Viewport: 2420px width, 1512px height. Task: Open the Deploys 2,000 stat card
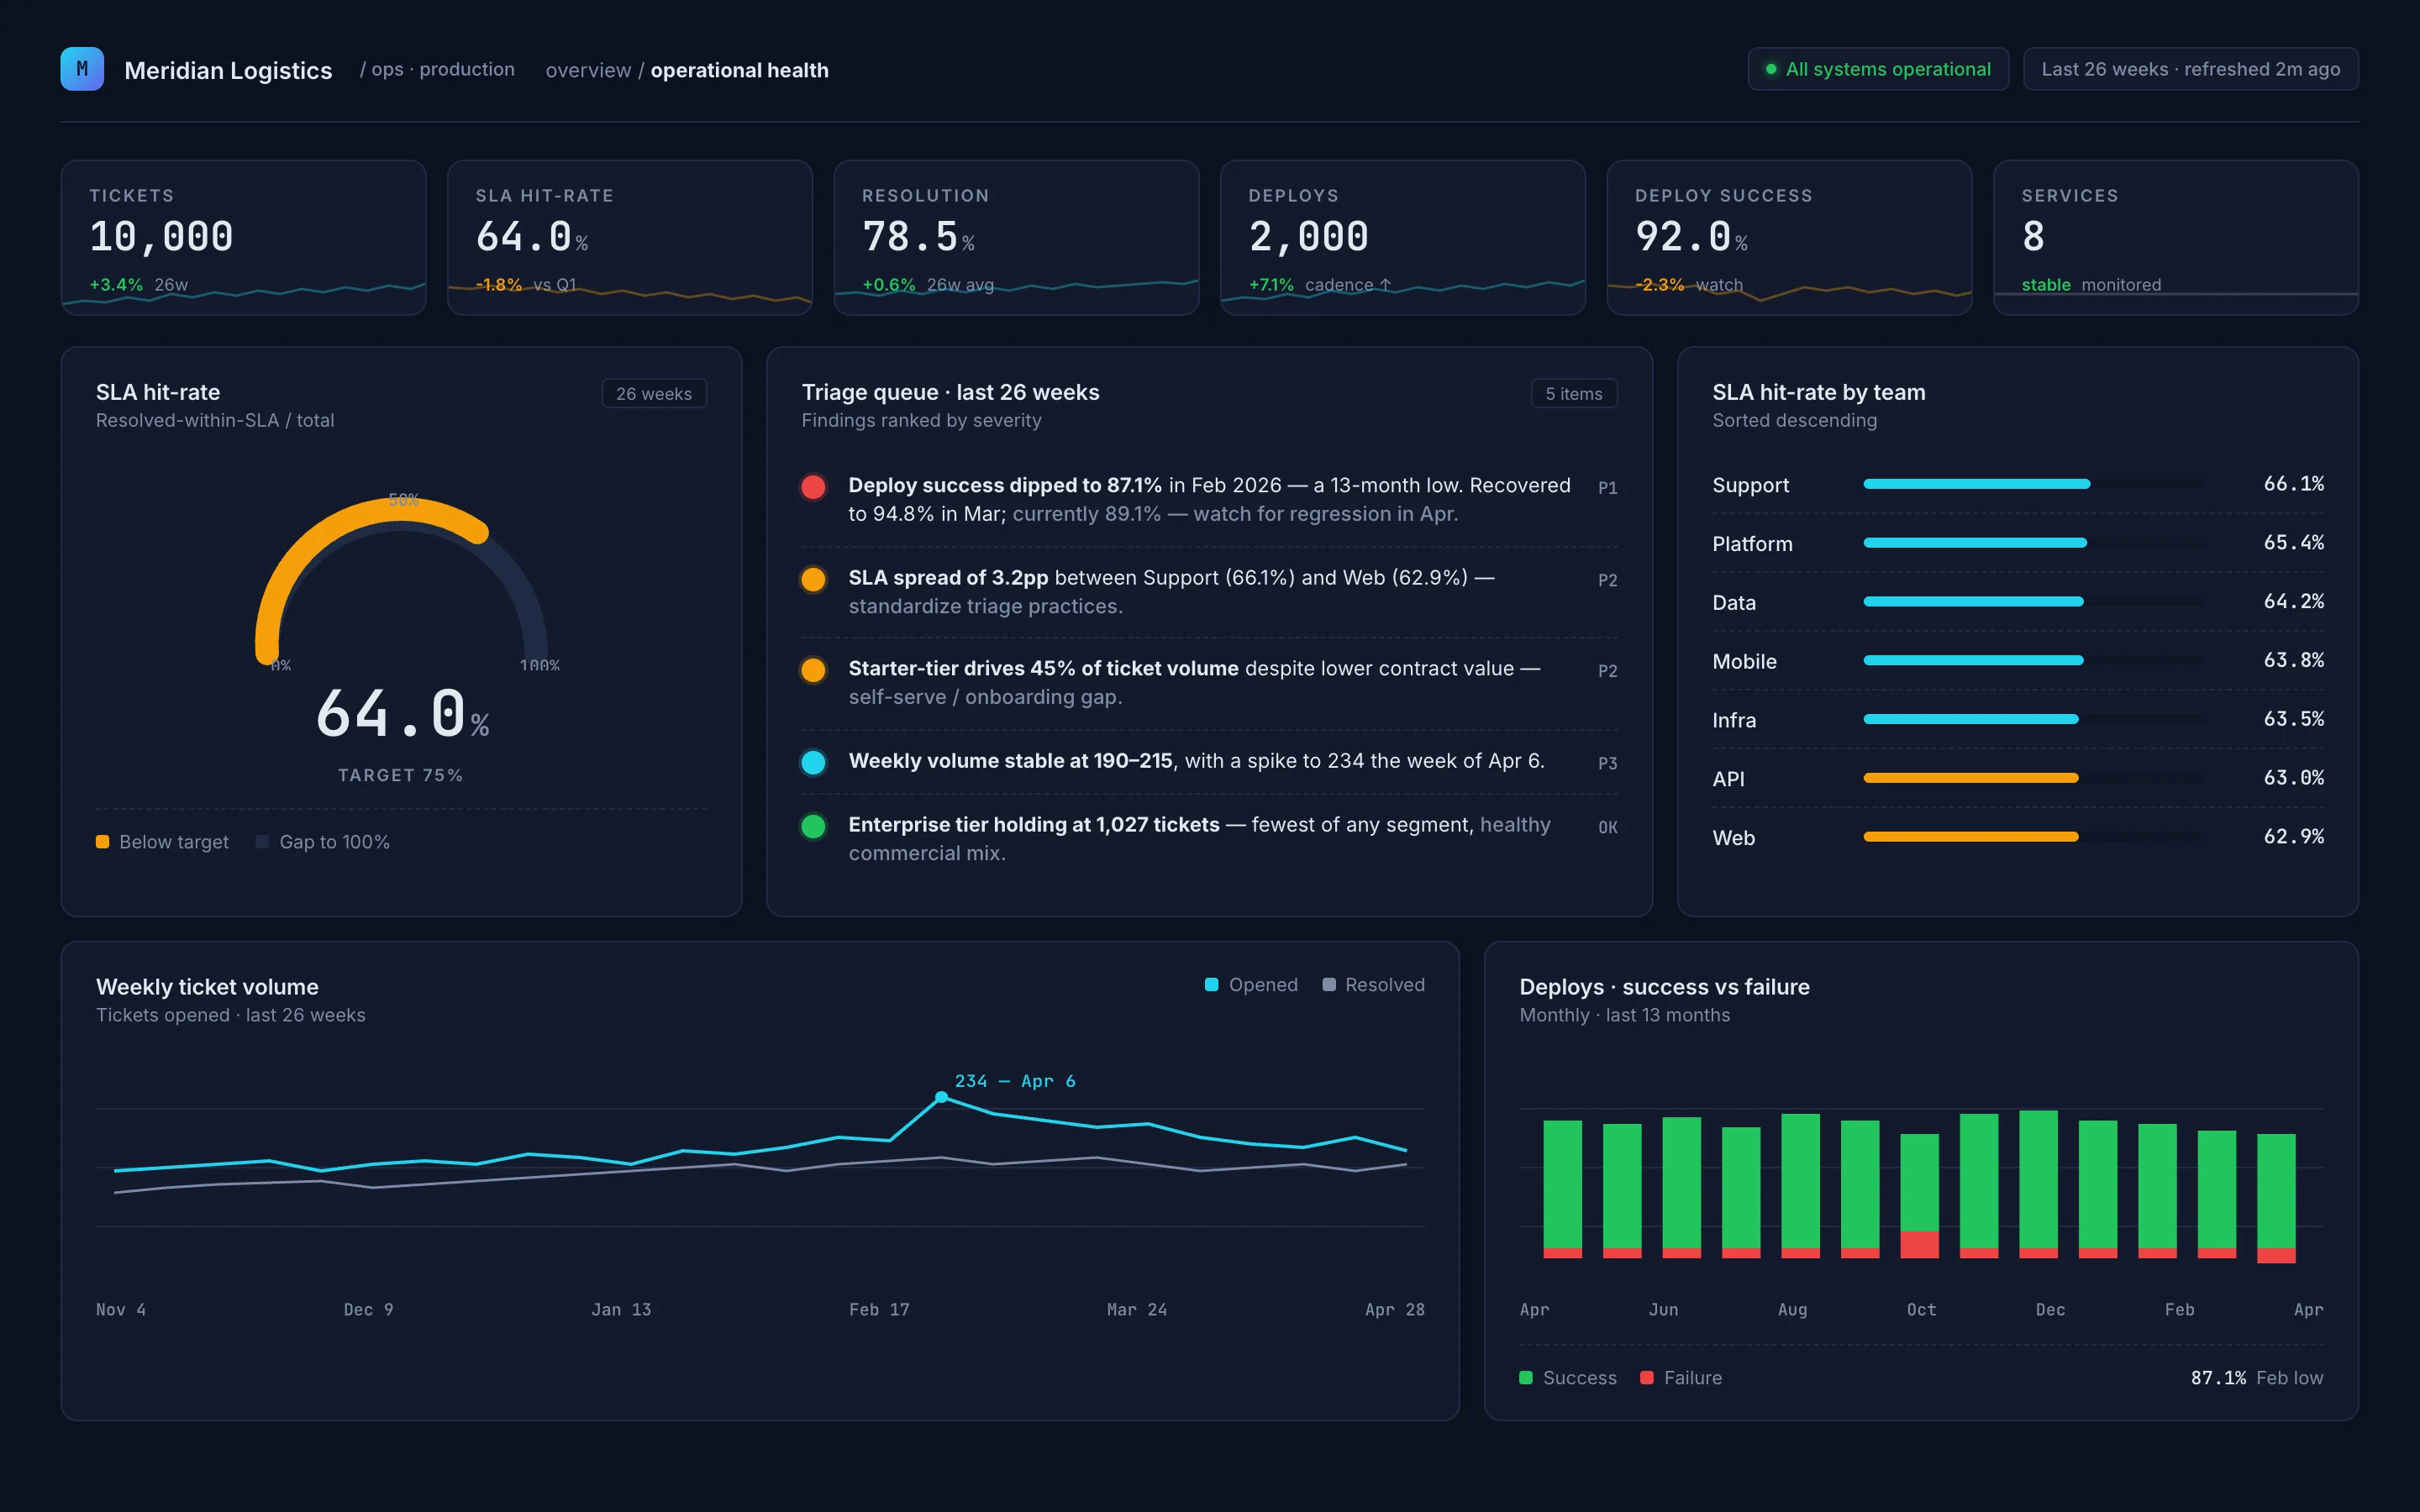1403,238
